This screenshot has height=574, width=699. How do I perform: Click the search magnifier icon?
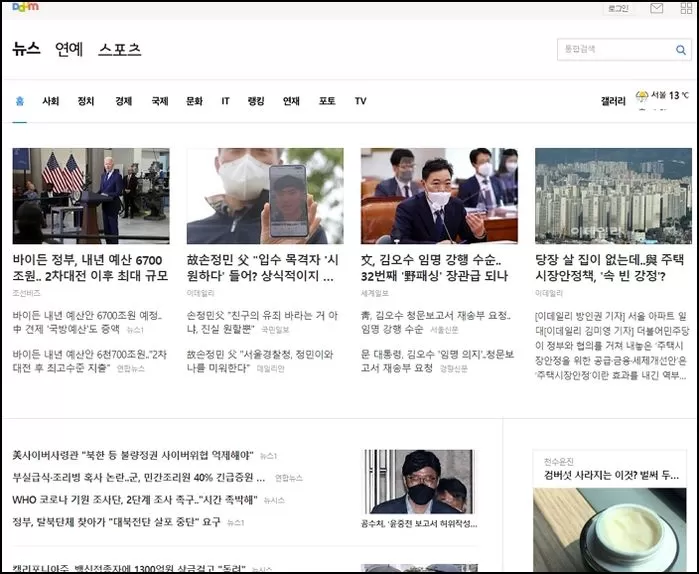pyautogui.click(x=680, y=50)
